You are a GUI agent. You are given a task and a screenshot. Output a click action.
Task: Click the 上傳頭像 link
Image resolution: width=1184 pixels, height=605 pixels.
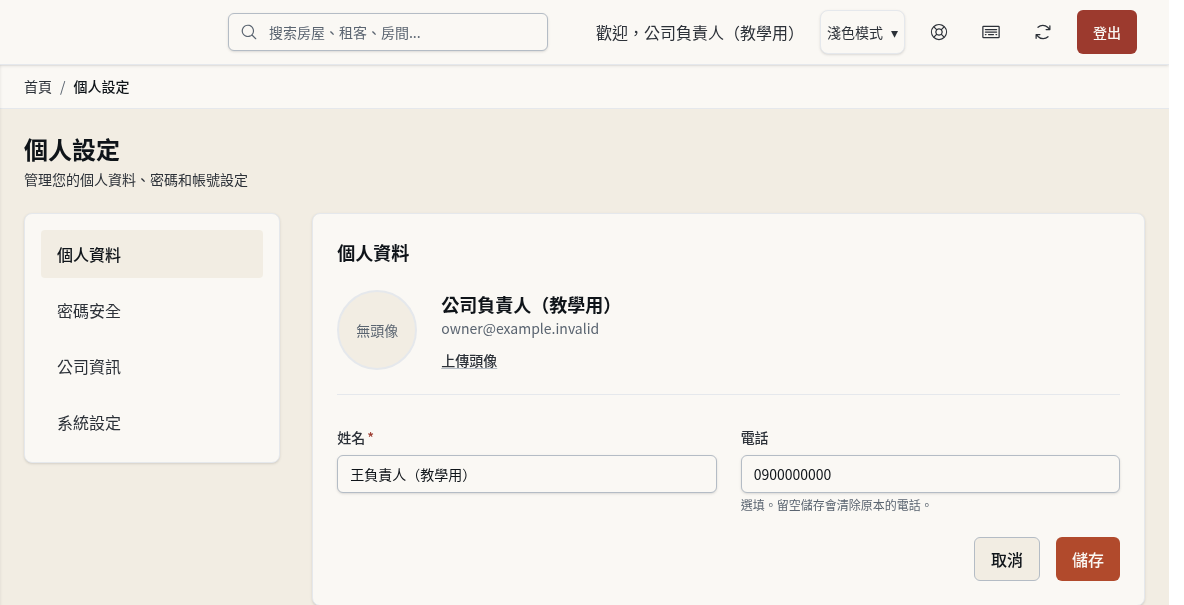tap(469, 361)
